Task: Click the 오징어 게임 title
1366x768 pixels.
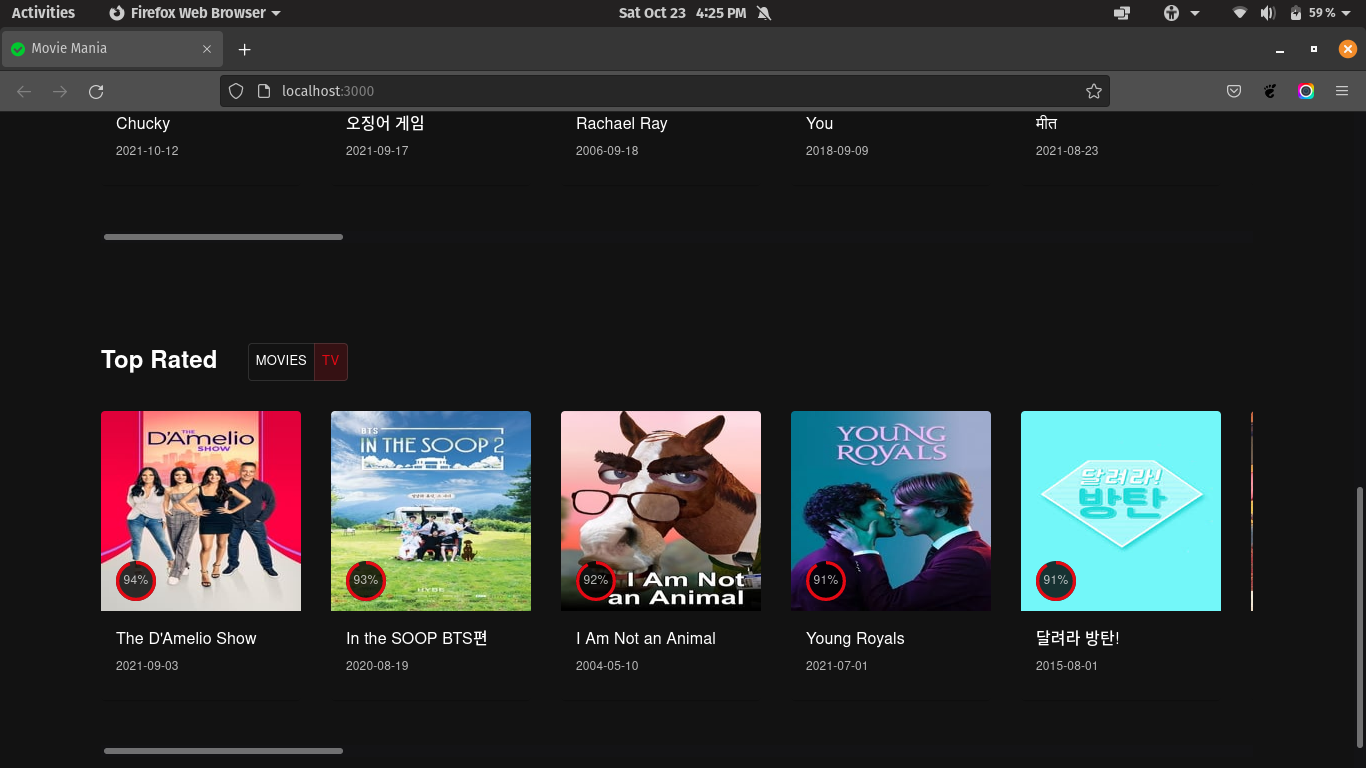Action: pos(385,123)
